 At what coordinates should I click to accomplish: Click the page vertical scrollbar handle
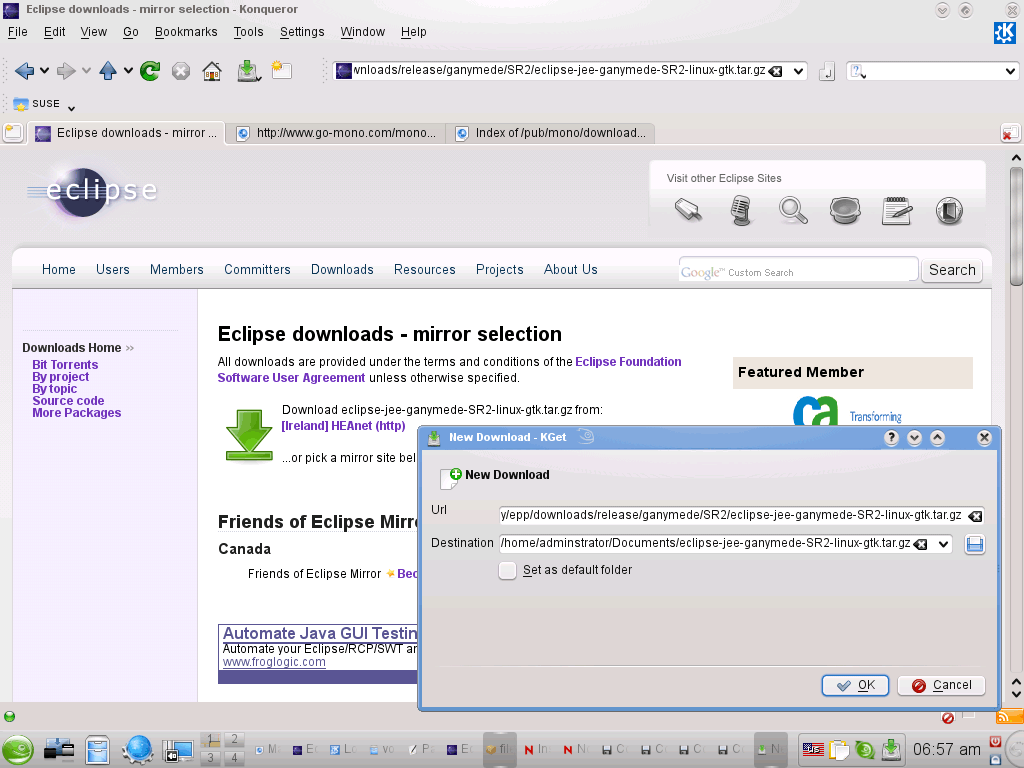1016,226
